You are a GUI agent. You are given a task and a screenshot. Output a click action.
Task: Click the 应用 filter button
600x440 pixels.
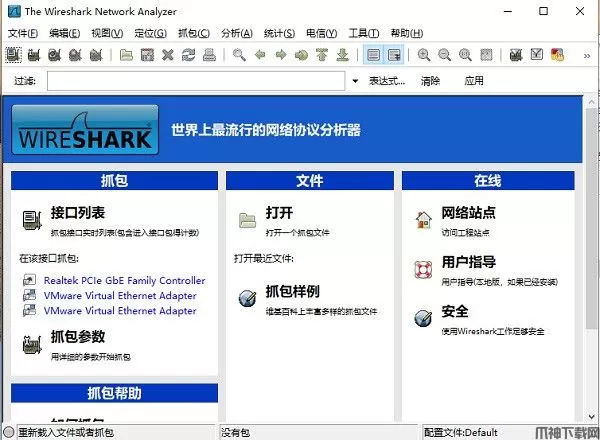[473, 80]
